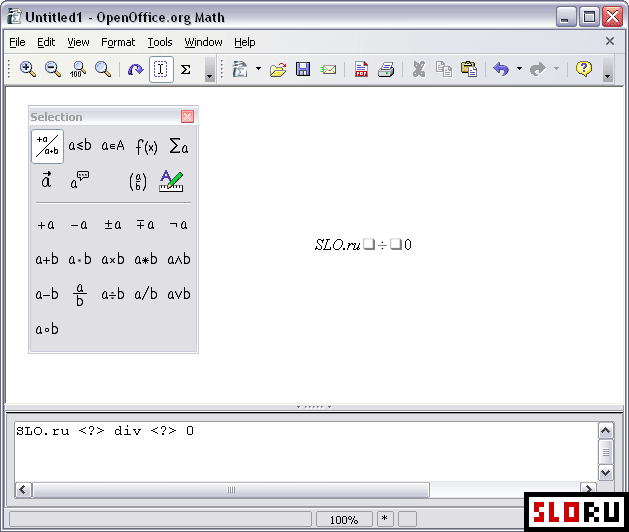This screenshot has height=532, width=629.
Task: Select the Functions f(x) category
Action: click(x=146, y=146)
